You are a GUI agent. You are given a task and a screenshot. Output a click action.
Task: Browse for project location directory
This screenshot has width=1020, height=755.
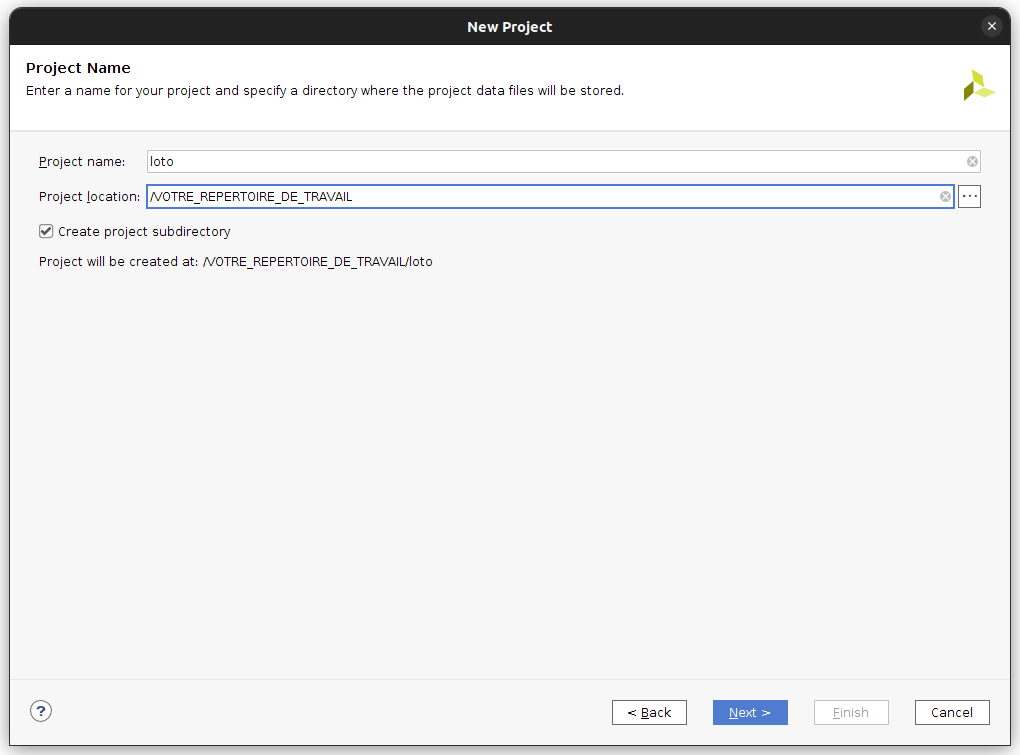click(969, 196)
